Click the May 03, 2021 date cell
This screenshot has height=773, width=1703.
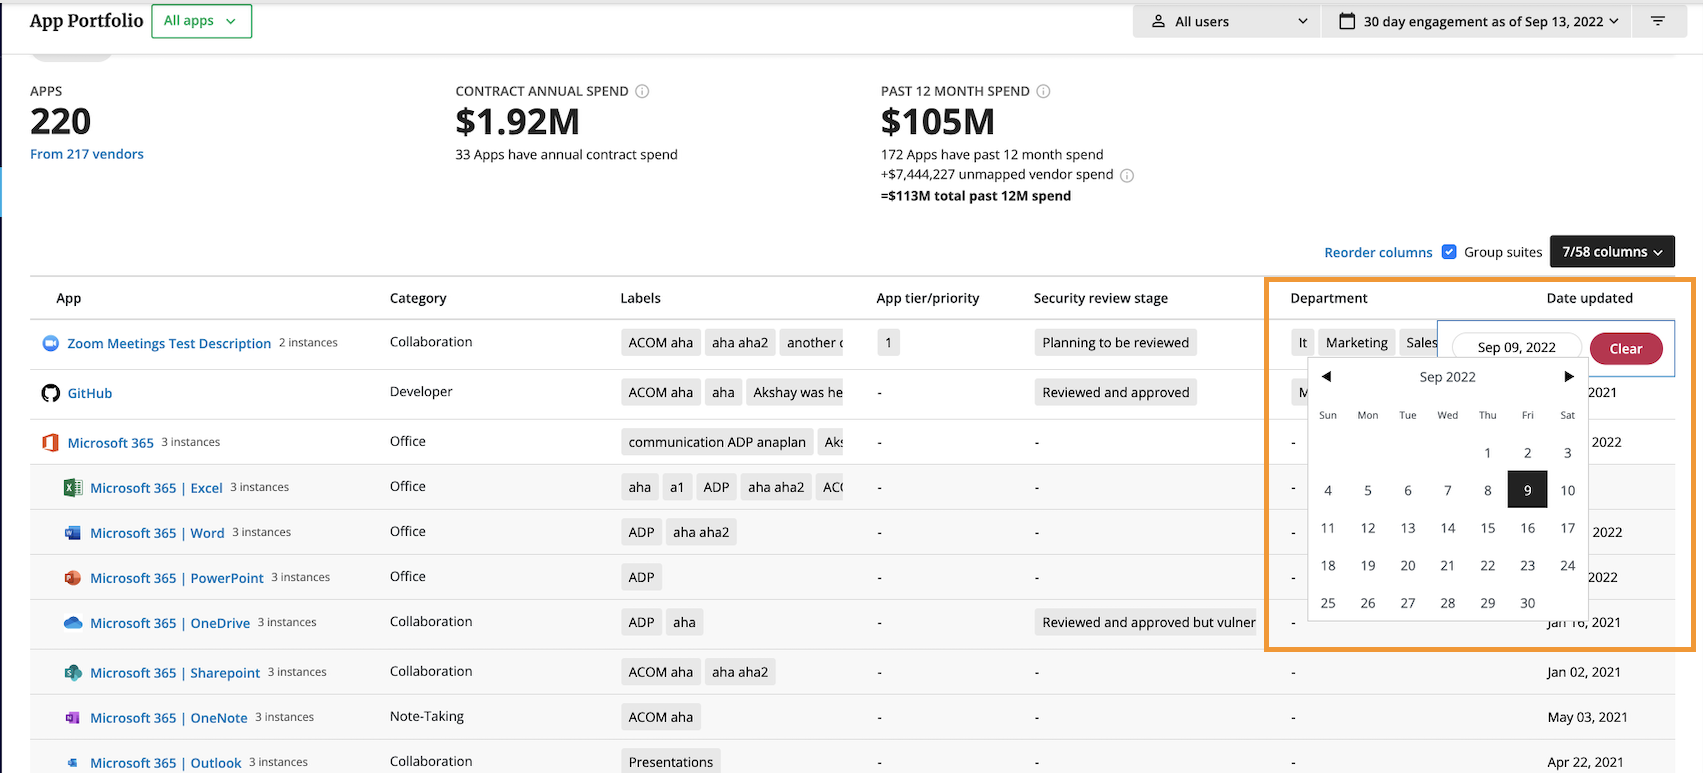[x=1587, y=717]
